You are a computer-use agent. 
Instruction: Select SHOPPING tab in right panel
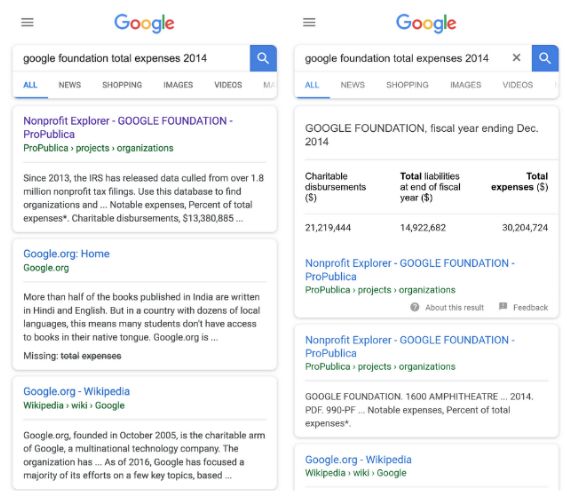pyautogui.click(x=407, y=85)
